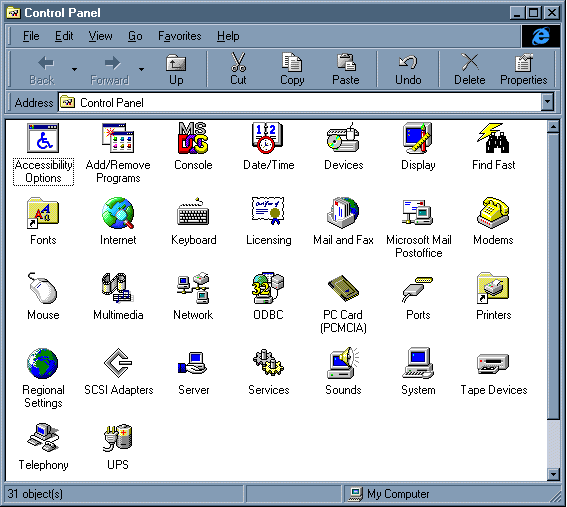Select the Mail and Fax icon
This screenshot has width=567, height=507.
343,213
